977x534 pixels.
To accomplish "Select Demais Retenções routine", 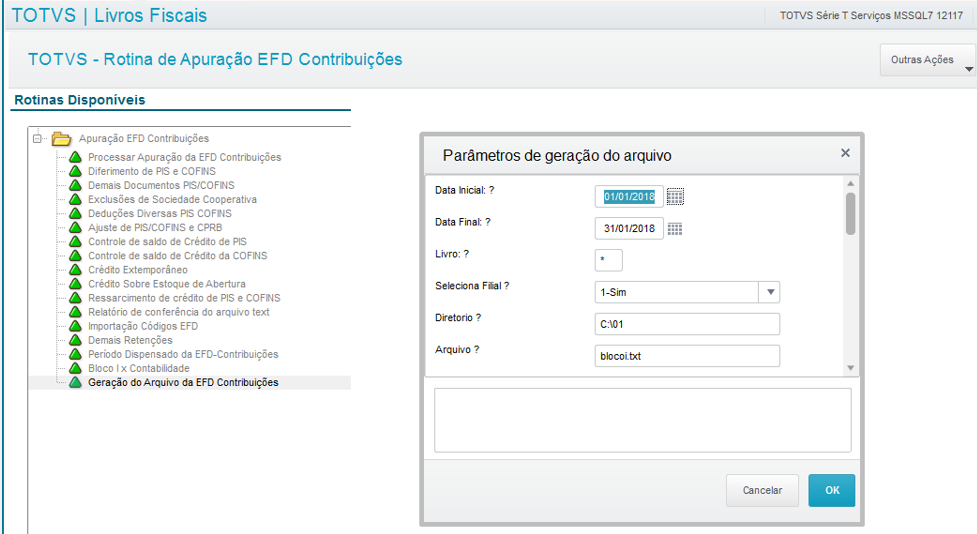I will [x=130, y=340].
